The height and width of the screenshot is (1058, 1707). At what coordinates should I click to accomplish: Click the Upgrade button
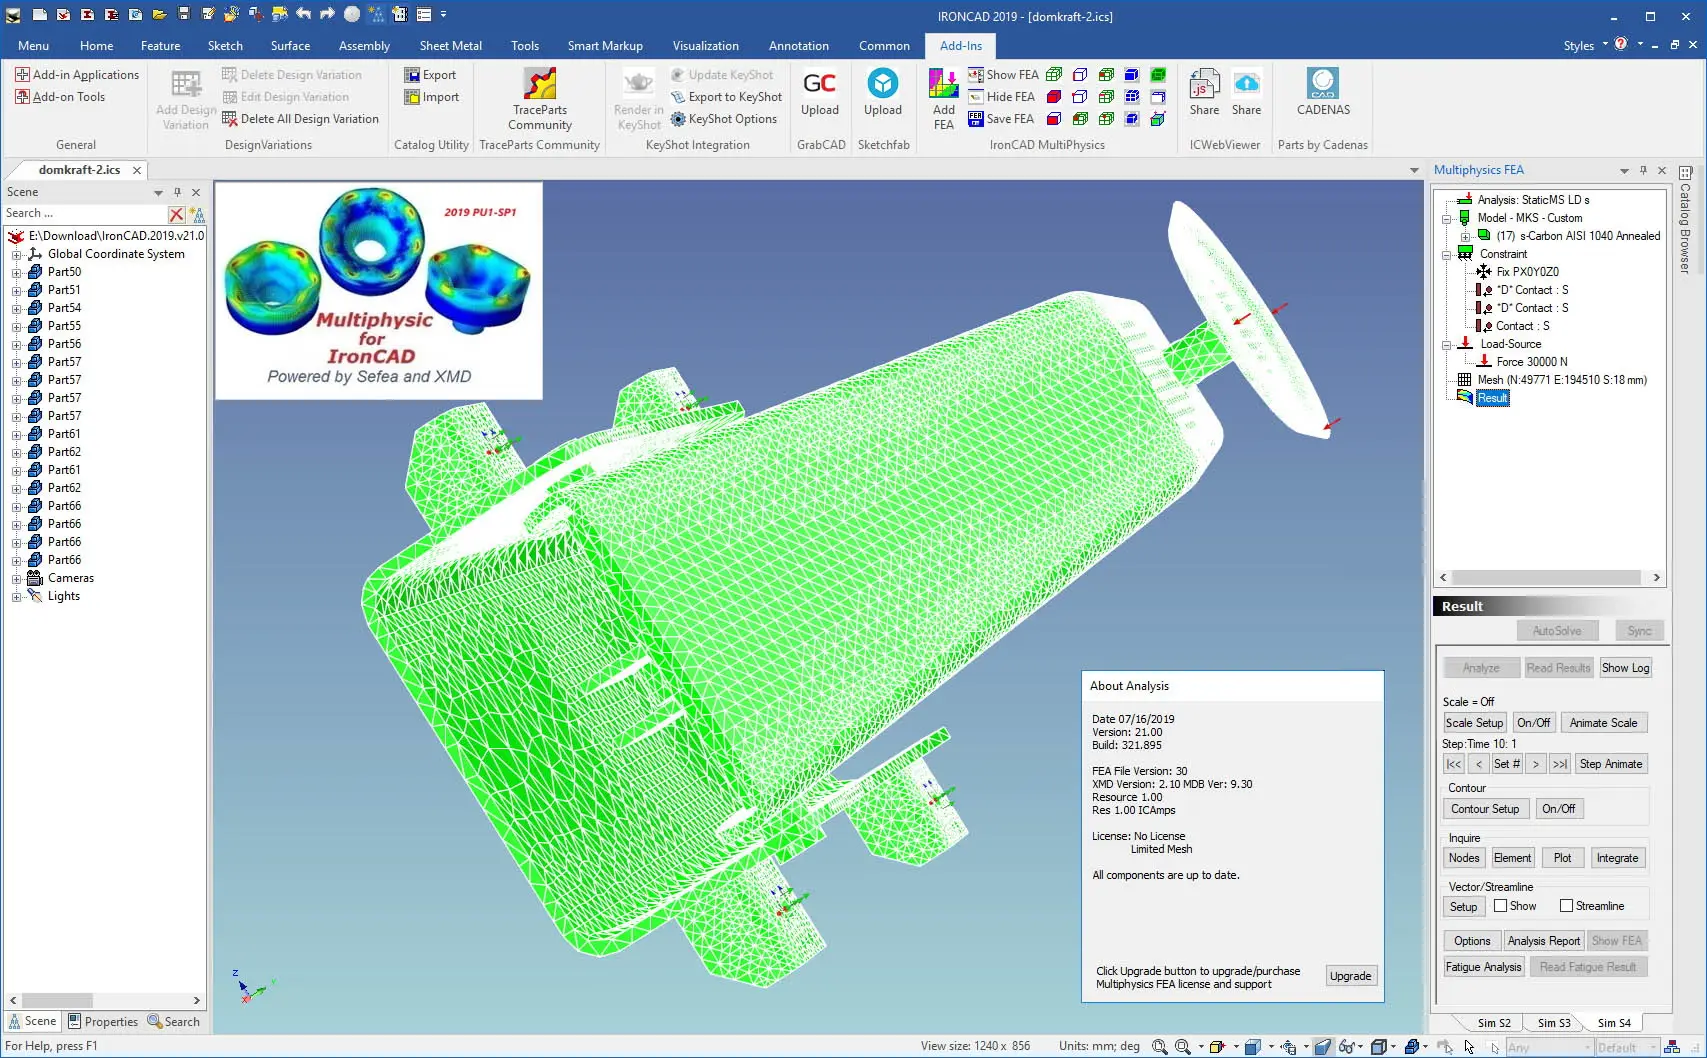[x=1350, y=976]
